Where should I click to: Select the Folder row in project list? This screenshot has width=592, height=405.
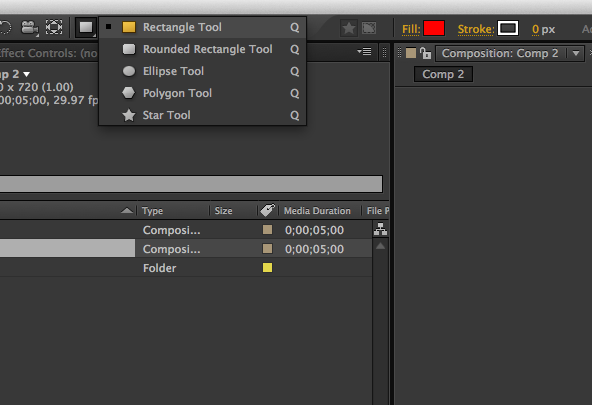click(186, 268)
